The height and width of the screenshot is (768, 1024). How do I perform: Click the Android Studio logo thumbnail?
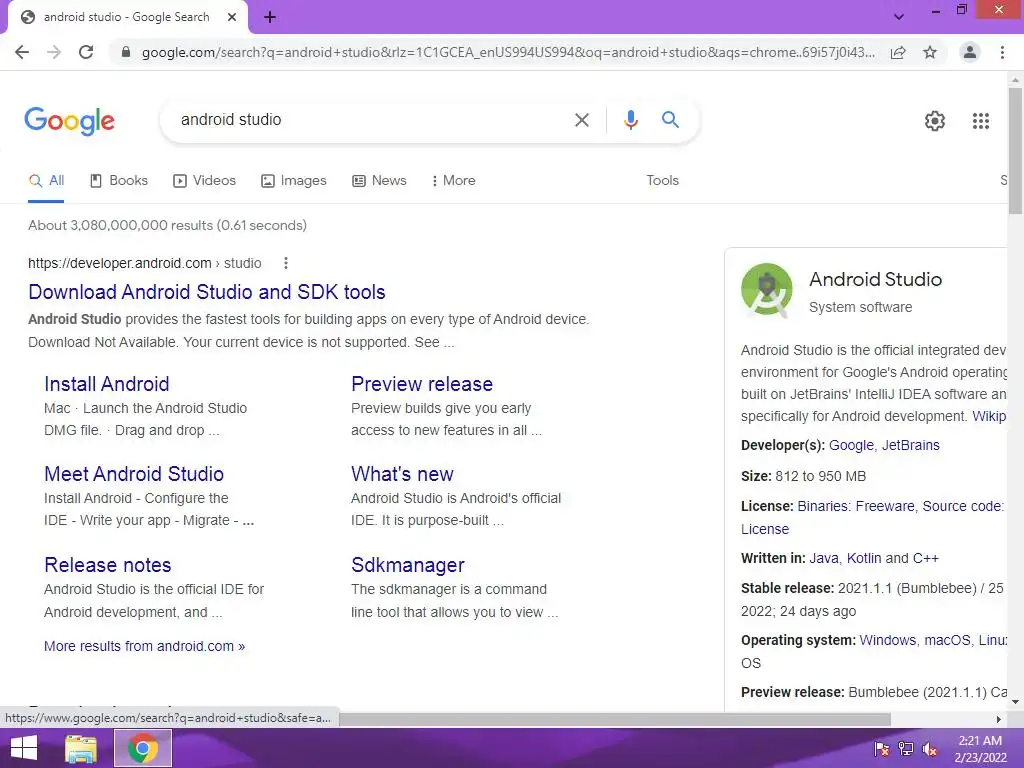(767, 289)
